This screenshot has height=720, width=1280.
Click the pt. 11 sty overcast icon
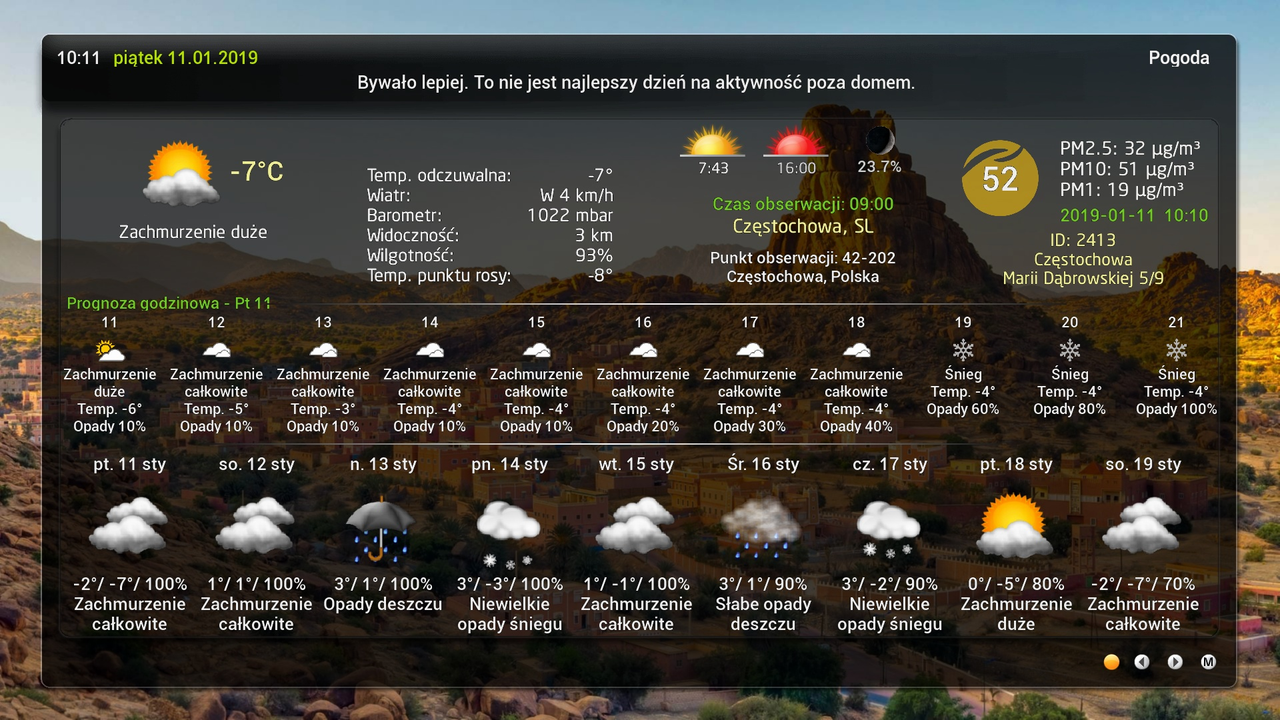129,526
